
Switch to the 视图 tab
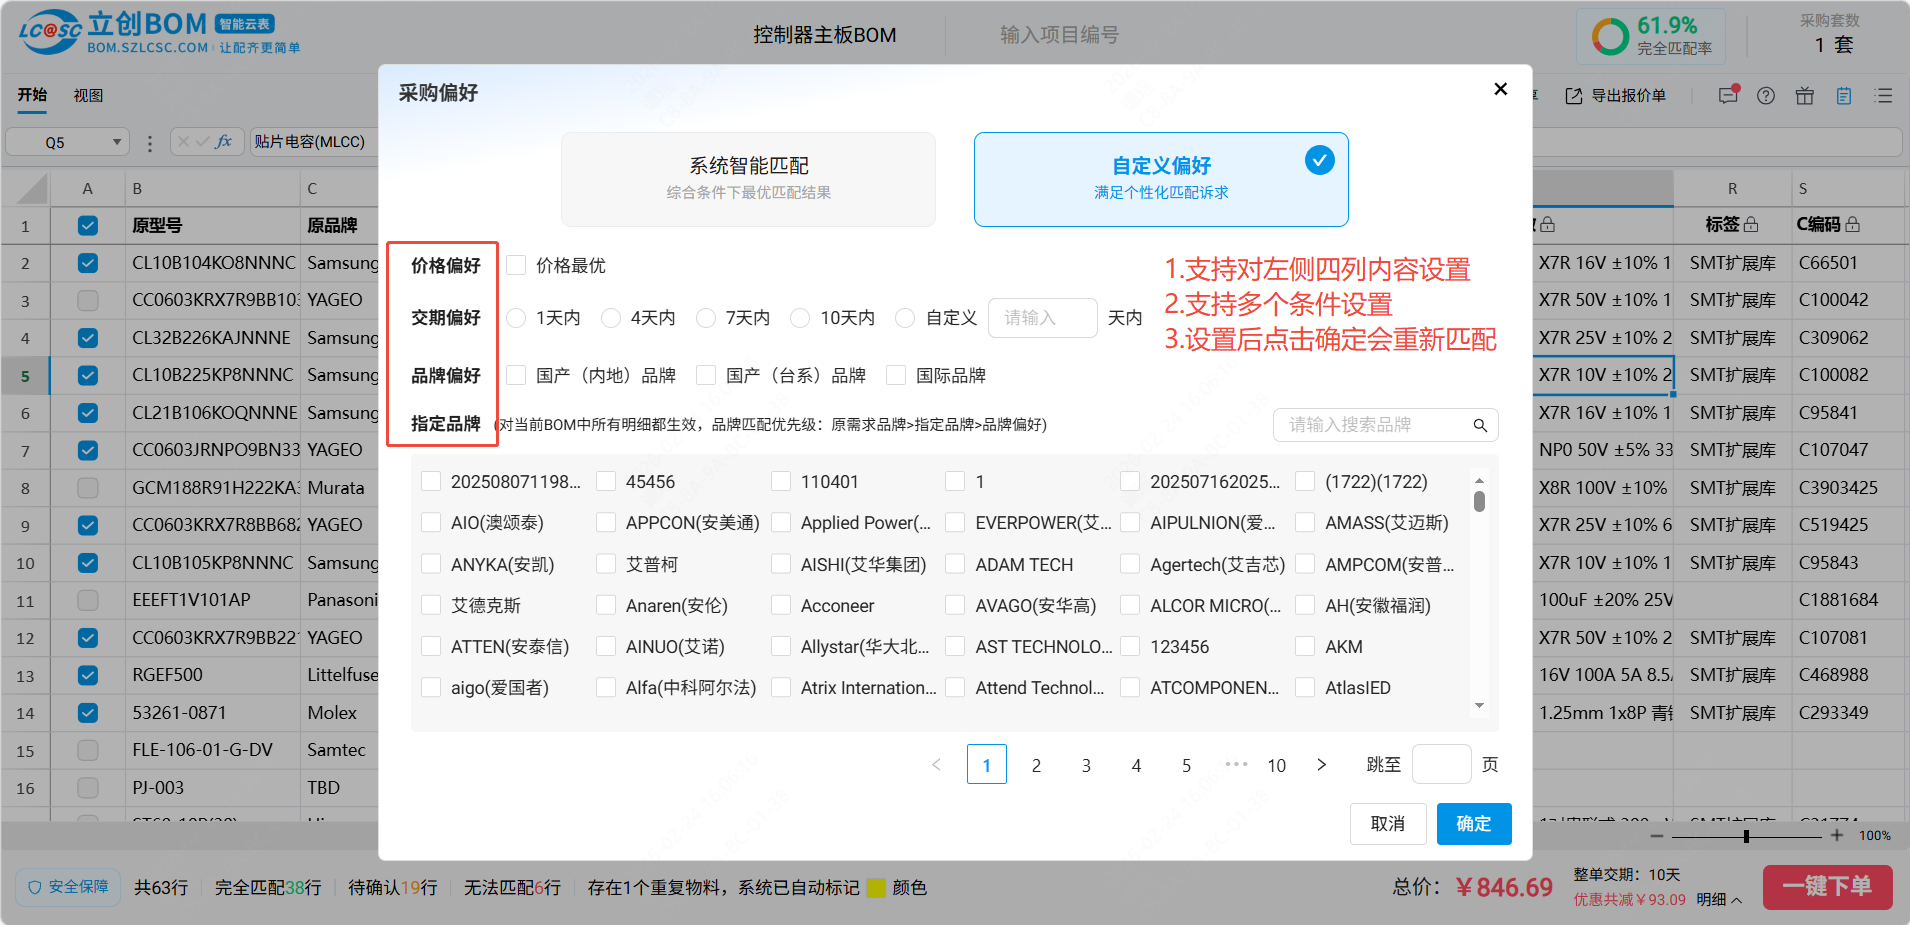pyautogui.click(x=88, y=95)
